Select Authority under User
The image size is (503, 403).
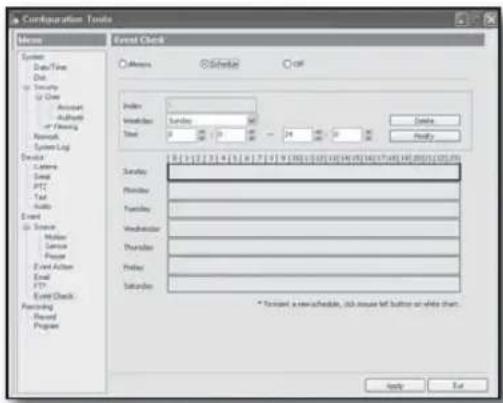pyautogui.click(x=70, y=117)
